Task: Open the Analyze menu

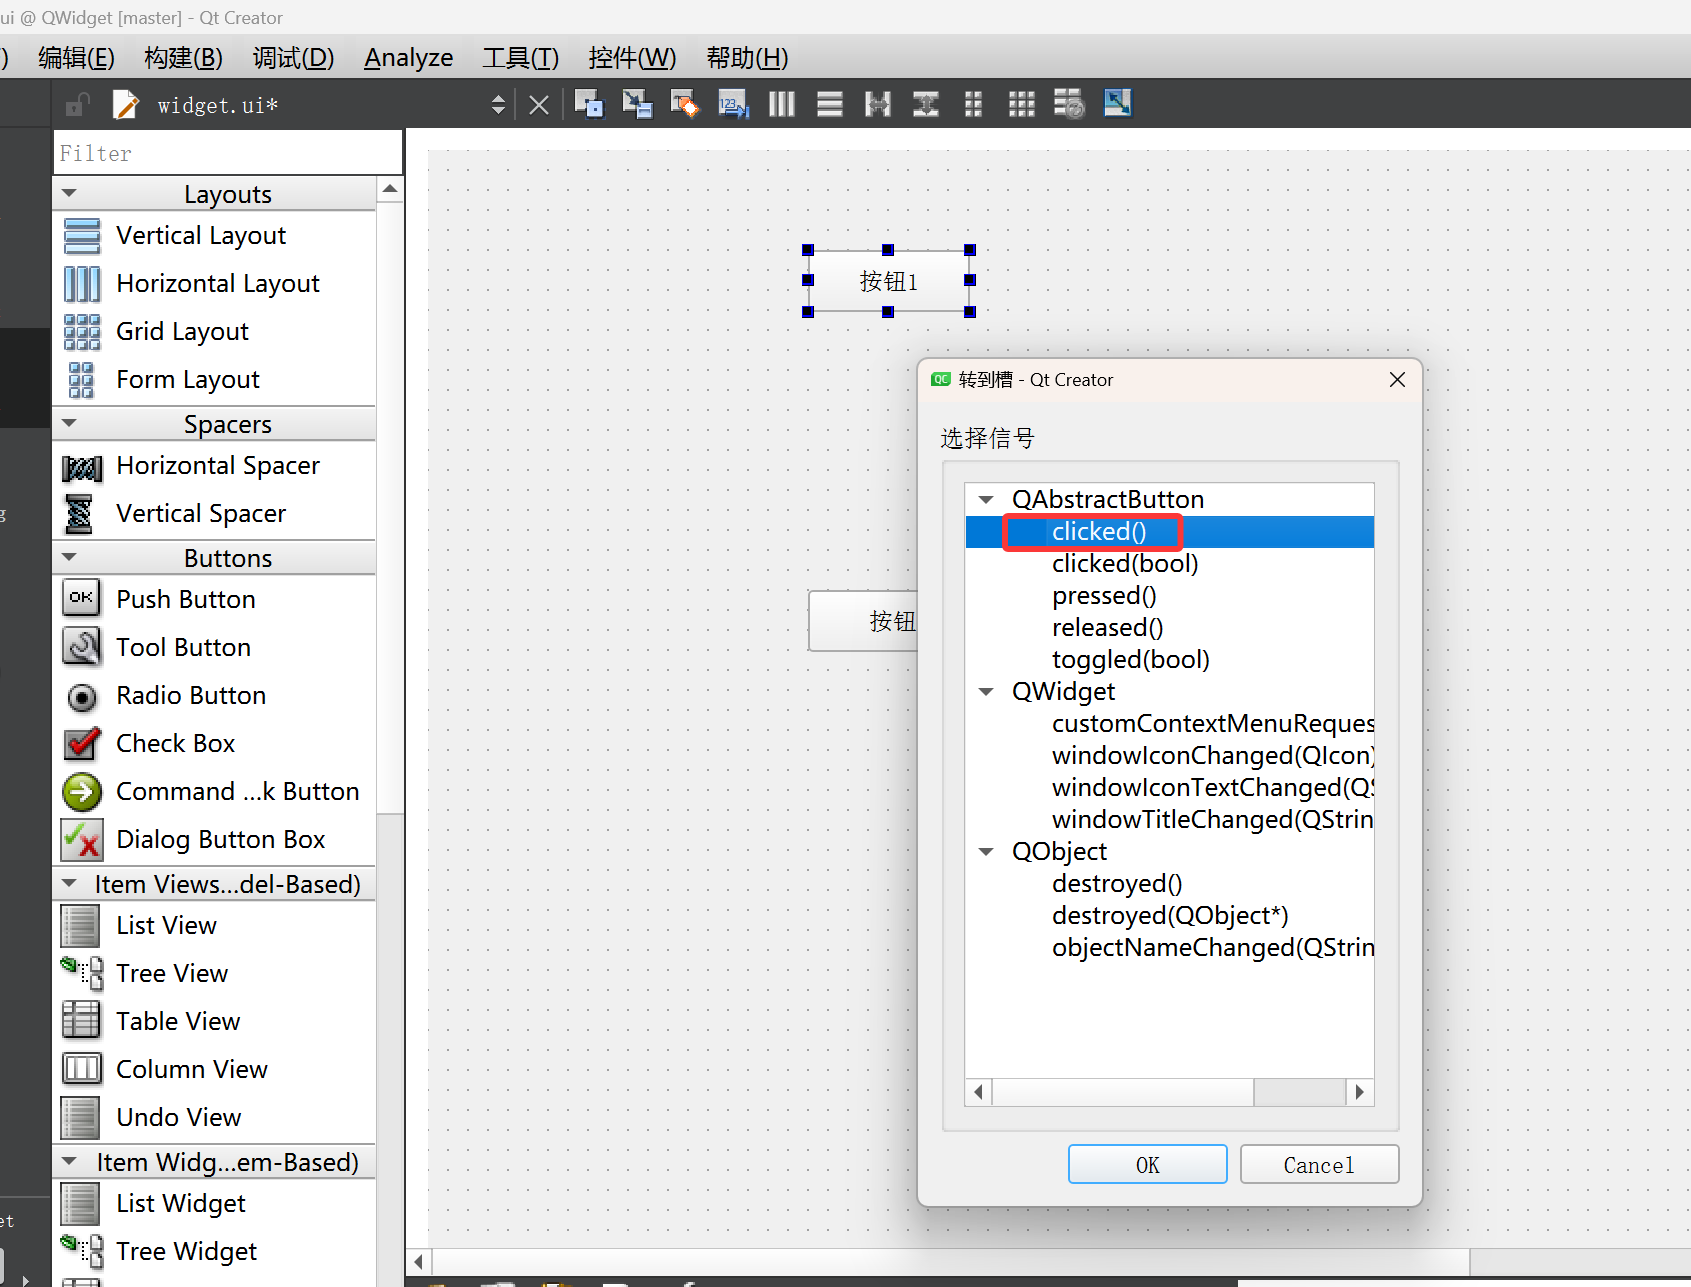Action: [x=409, y=58]
